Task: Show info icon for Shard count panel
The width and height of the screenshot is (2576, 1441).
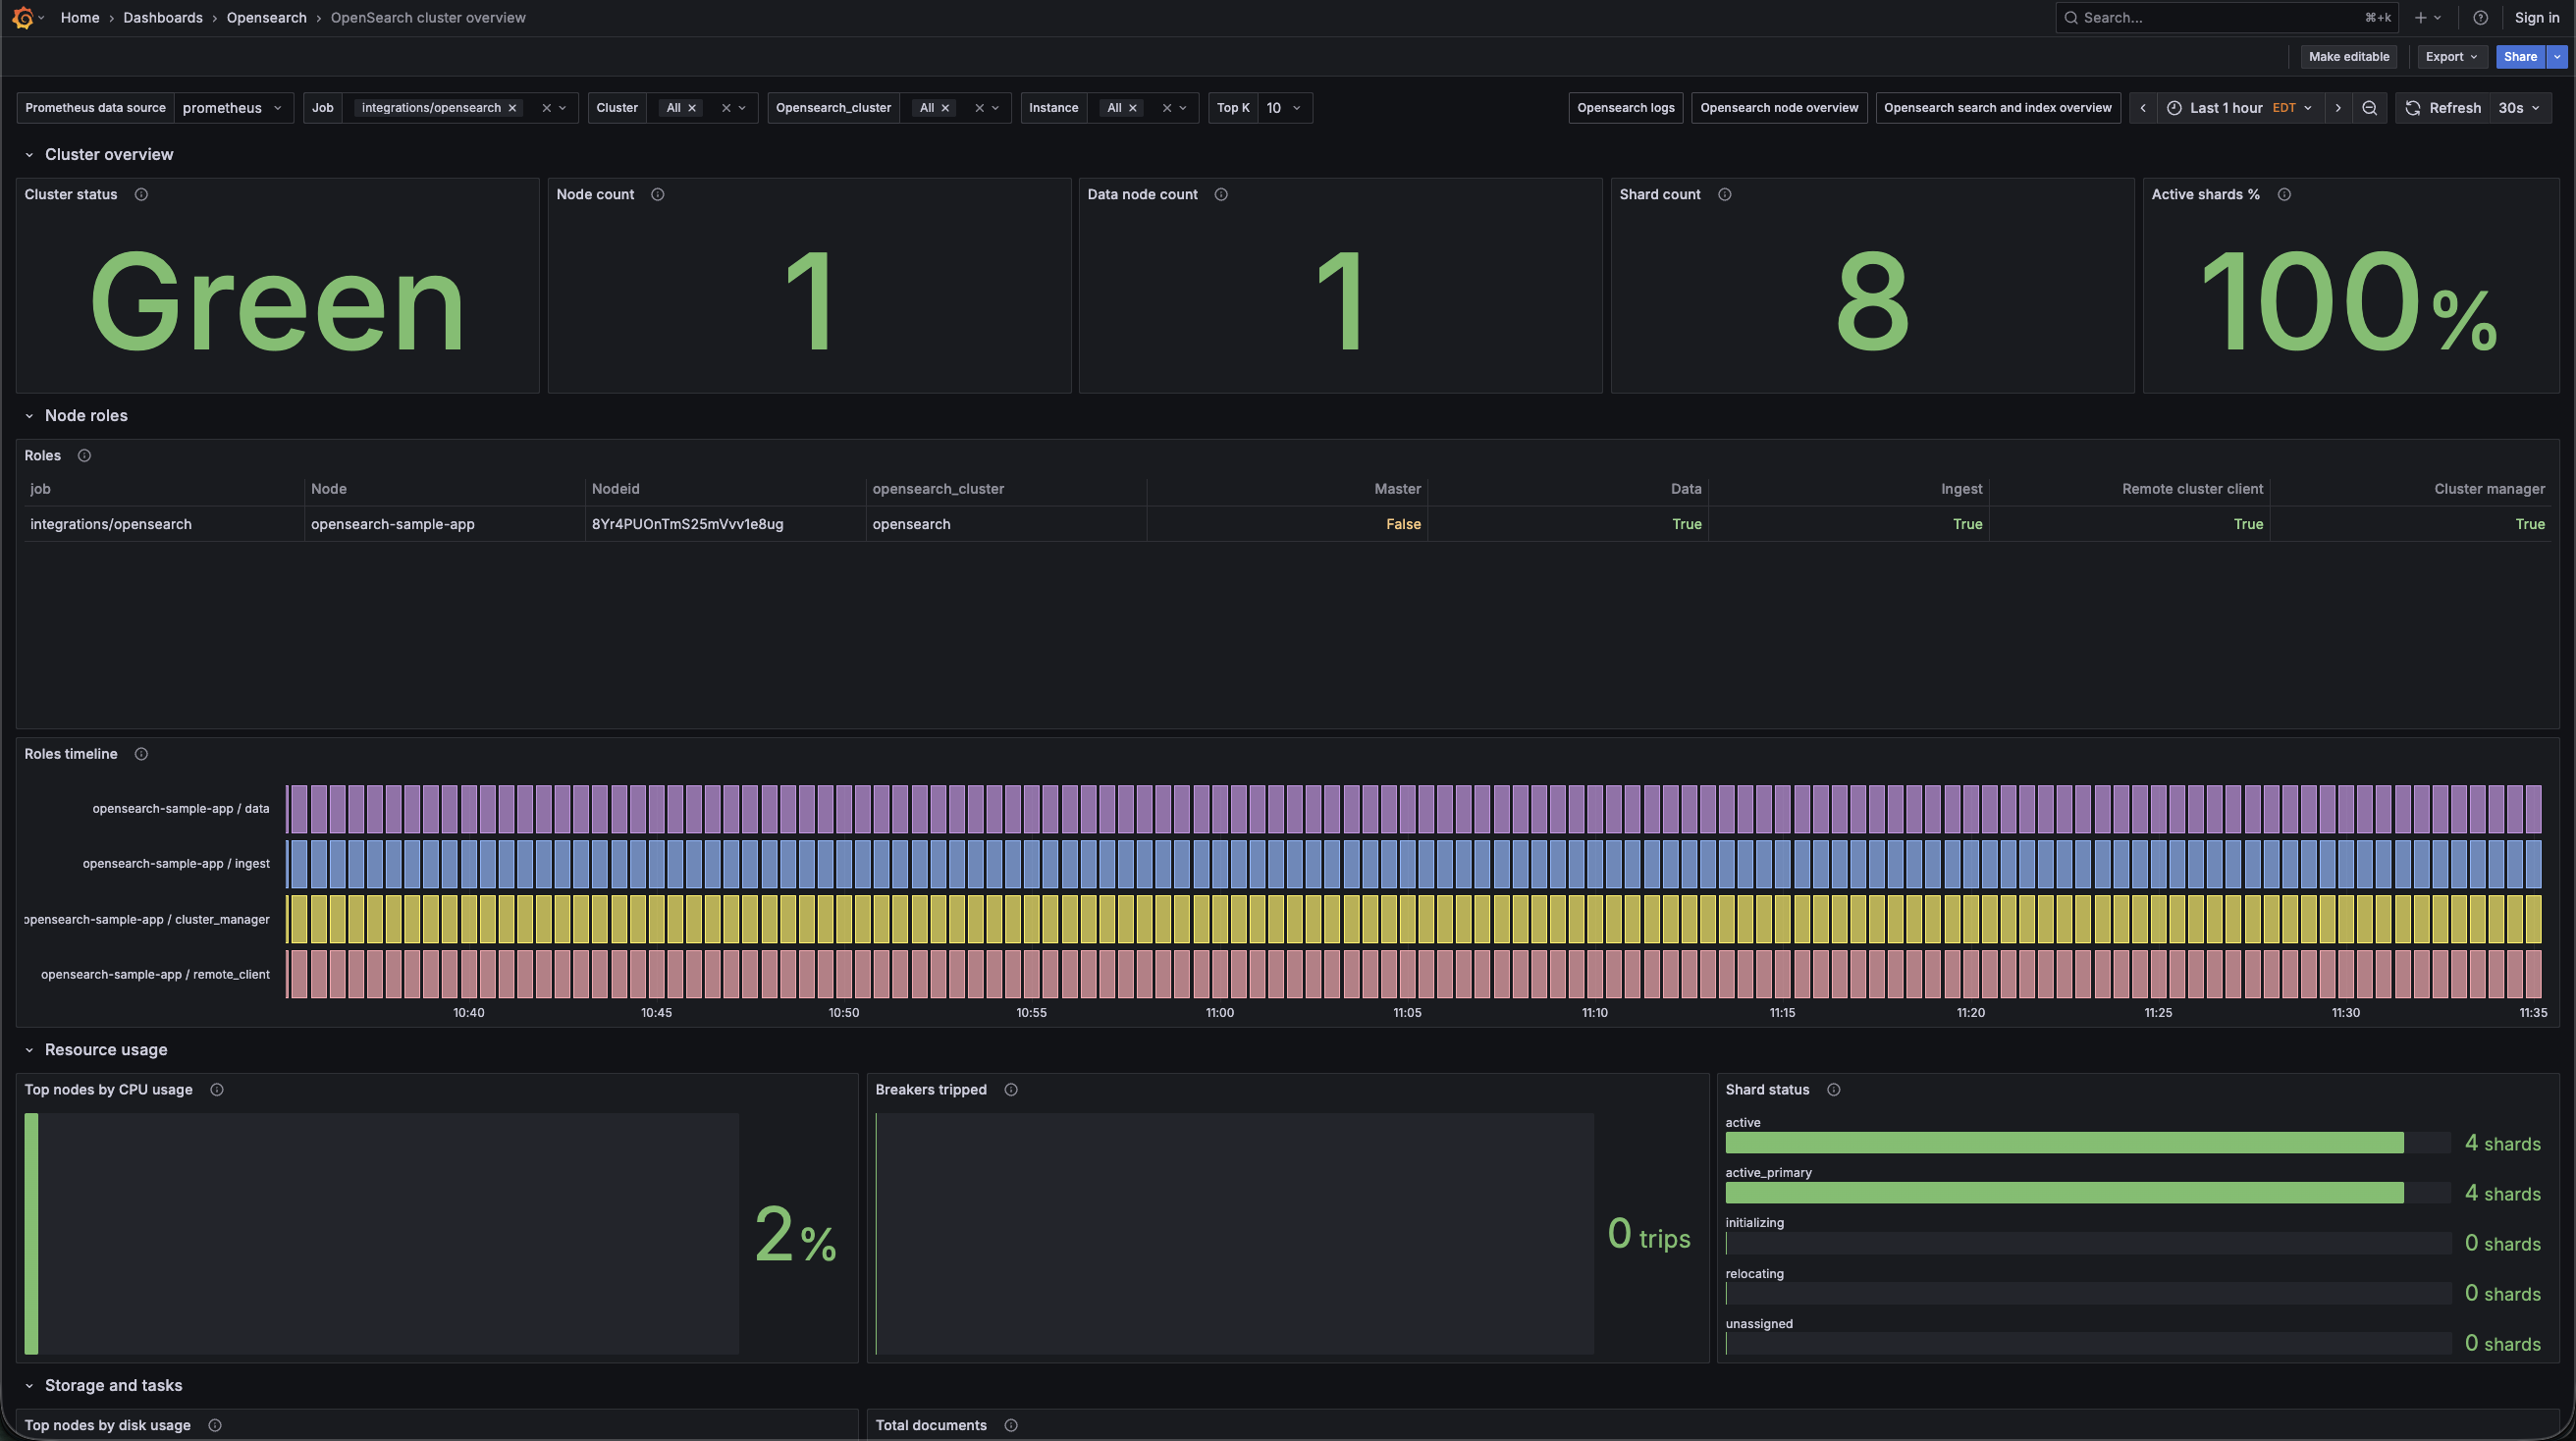Action: point(1724,195)
